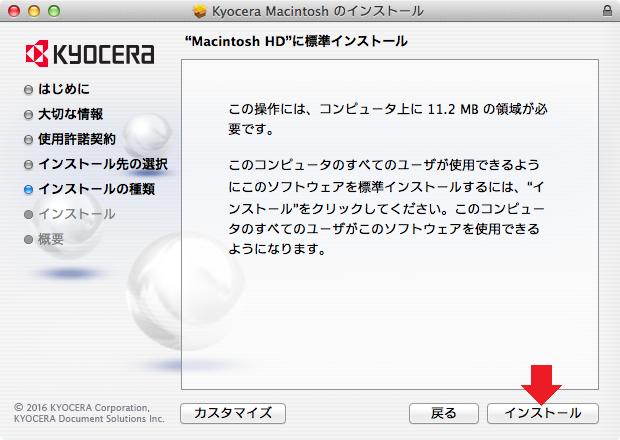Click the bullet beside 使用許諾契約
This screenshot has width=620, height=440.
28,140
